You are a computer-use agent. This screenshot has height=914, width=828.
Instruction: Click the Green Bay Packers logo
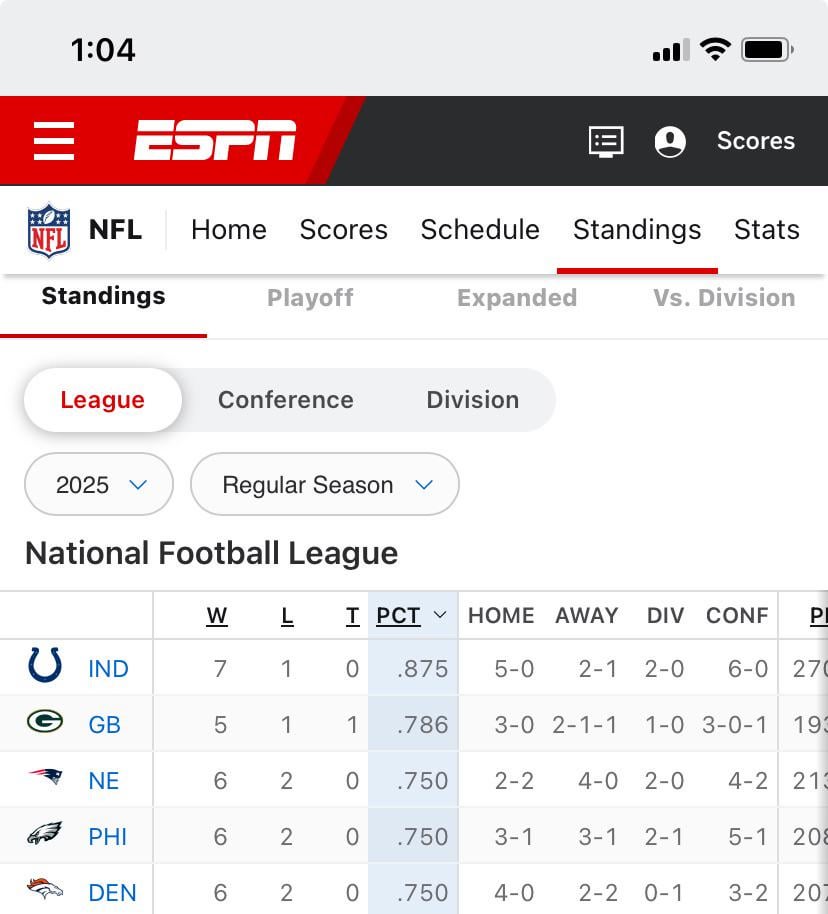coord(45,722)
